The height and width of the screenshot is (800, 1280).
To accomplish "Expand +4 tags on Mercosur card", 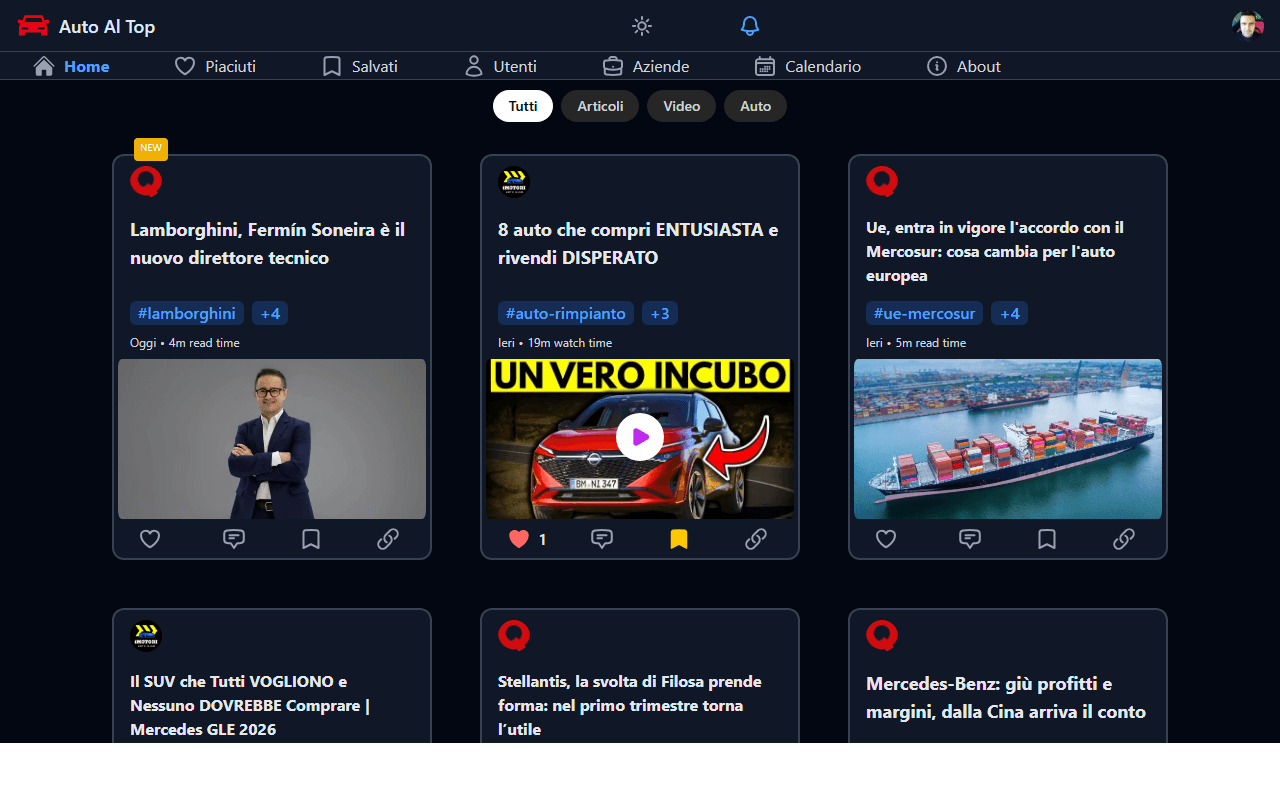I will pyautogui.click(x=1009, y=314).
